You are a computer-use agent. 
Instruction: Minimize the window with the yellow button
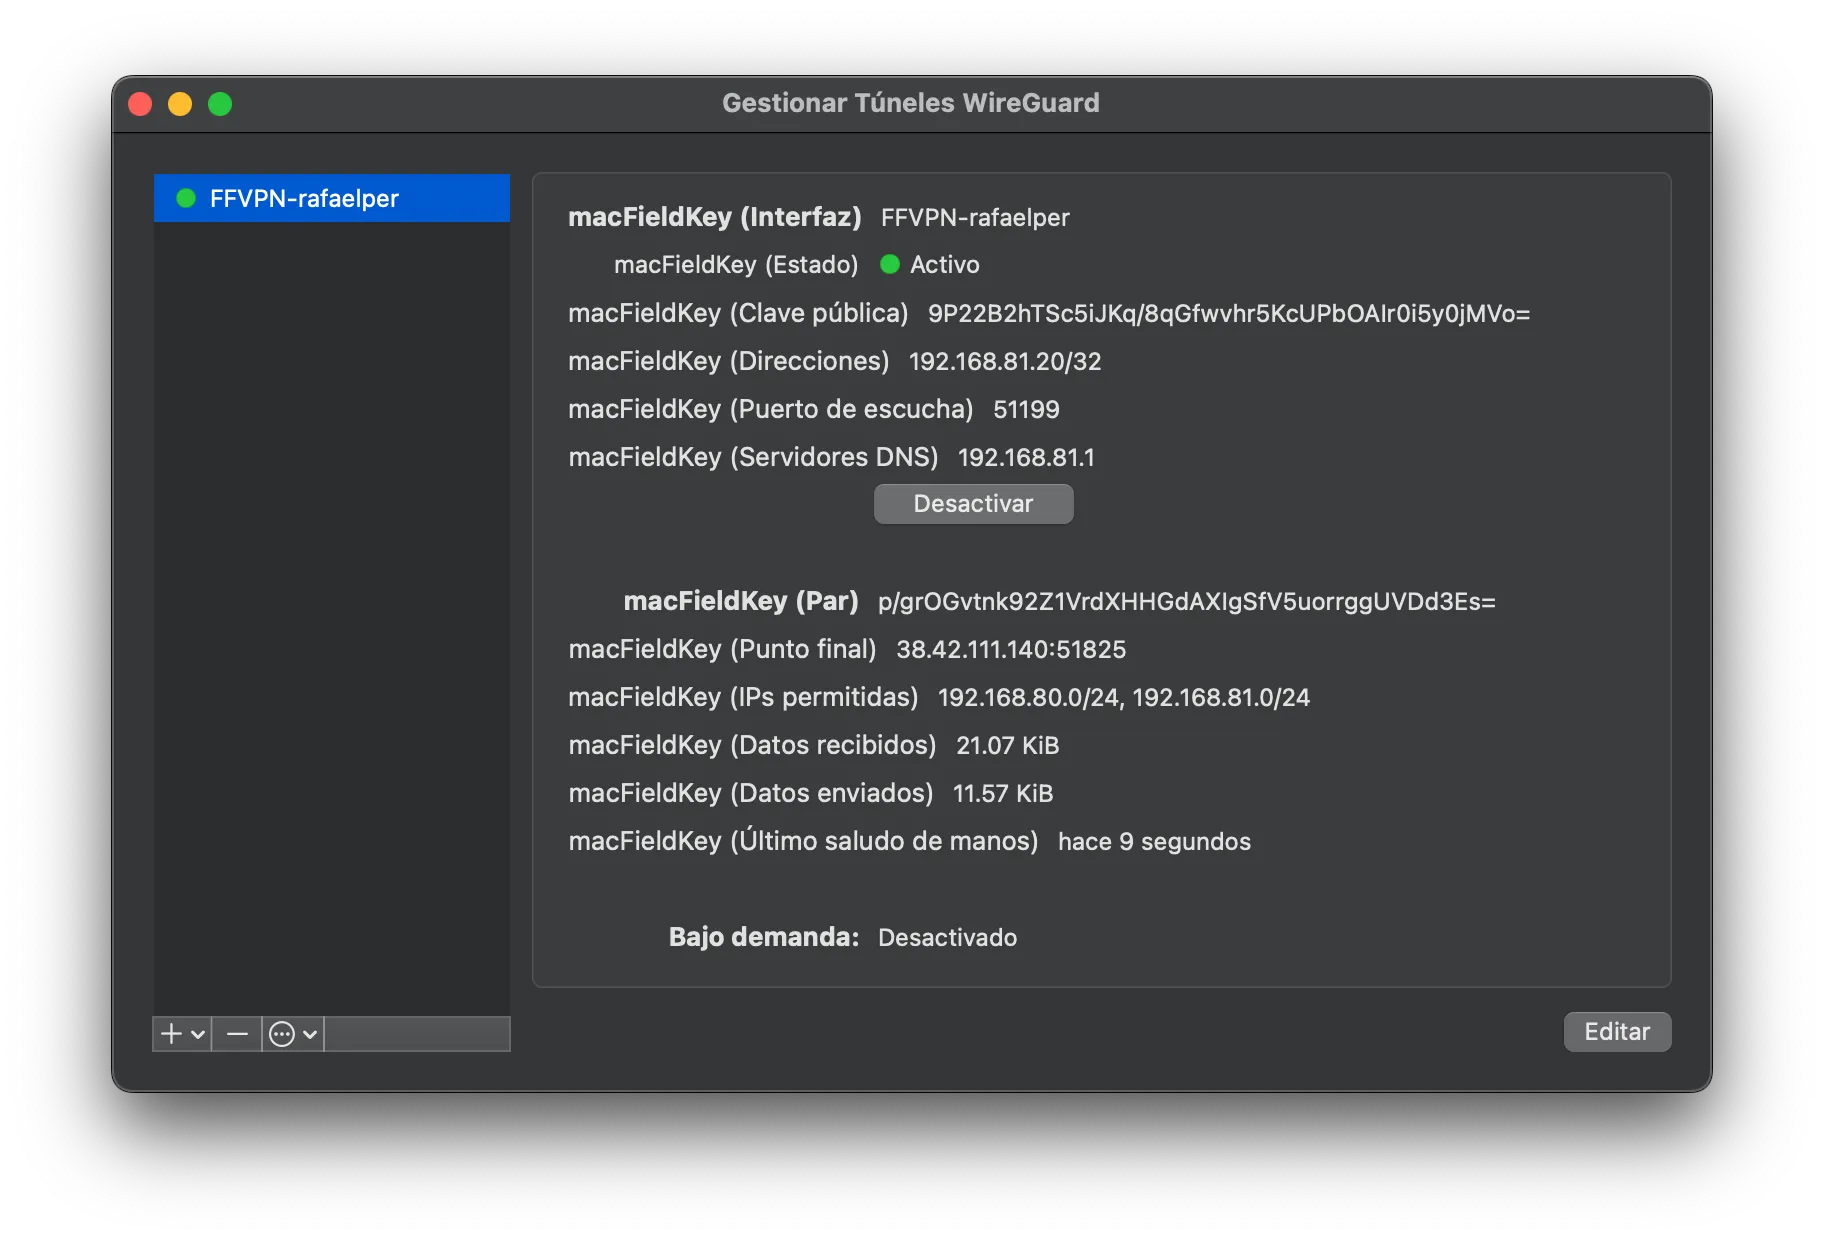coord(180,104)
